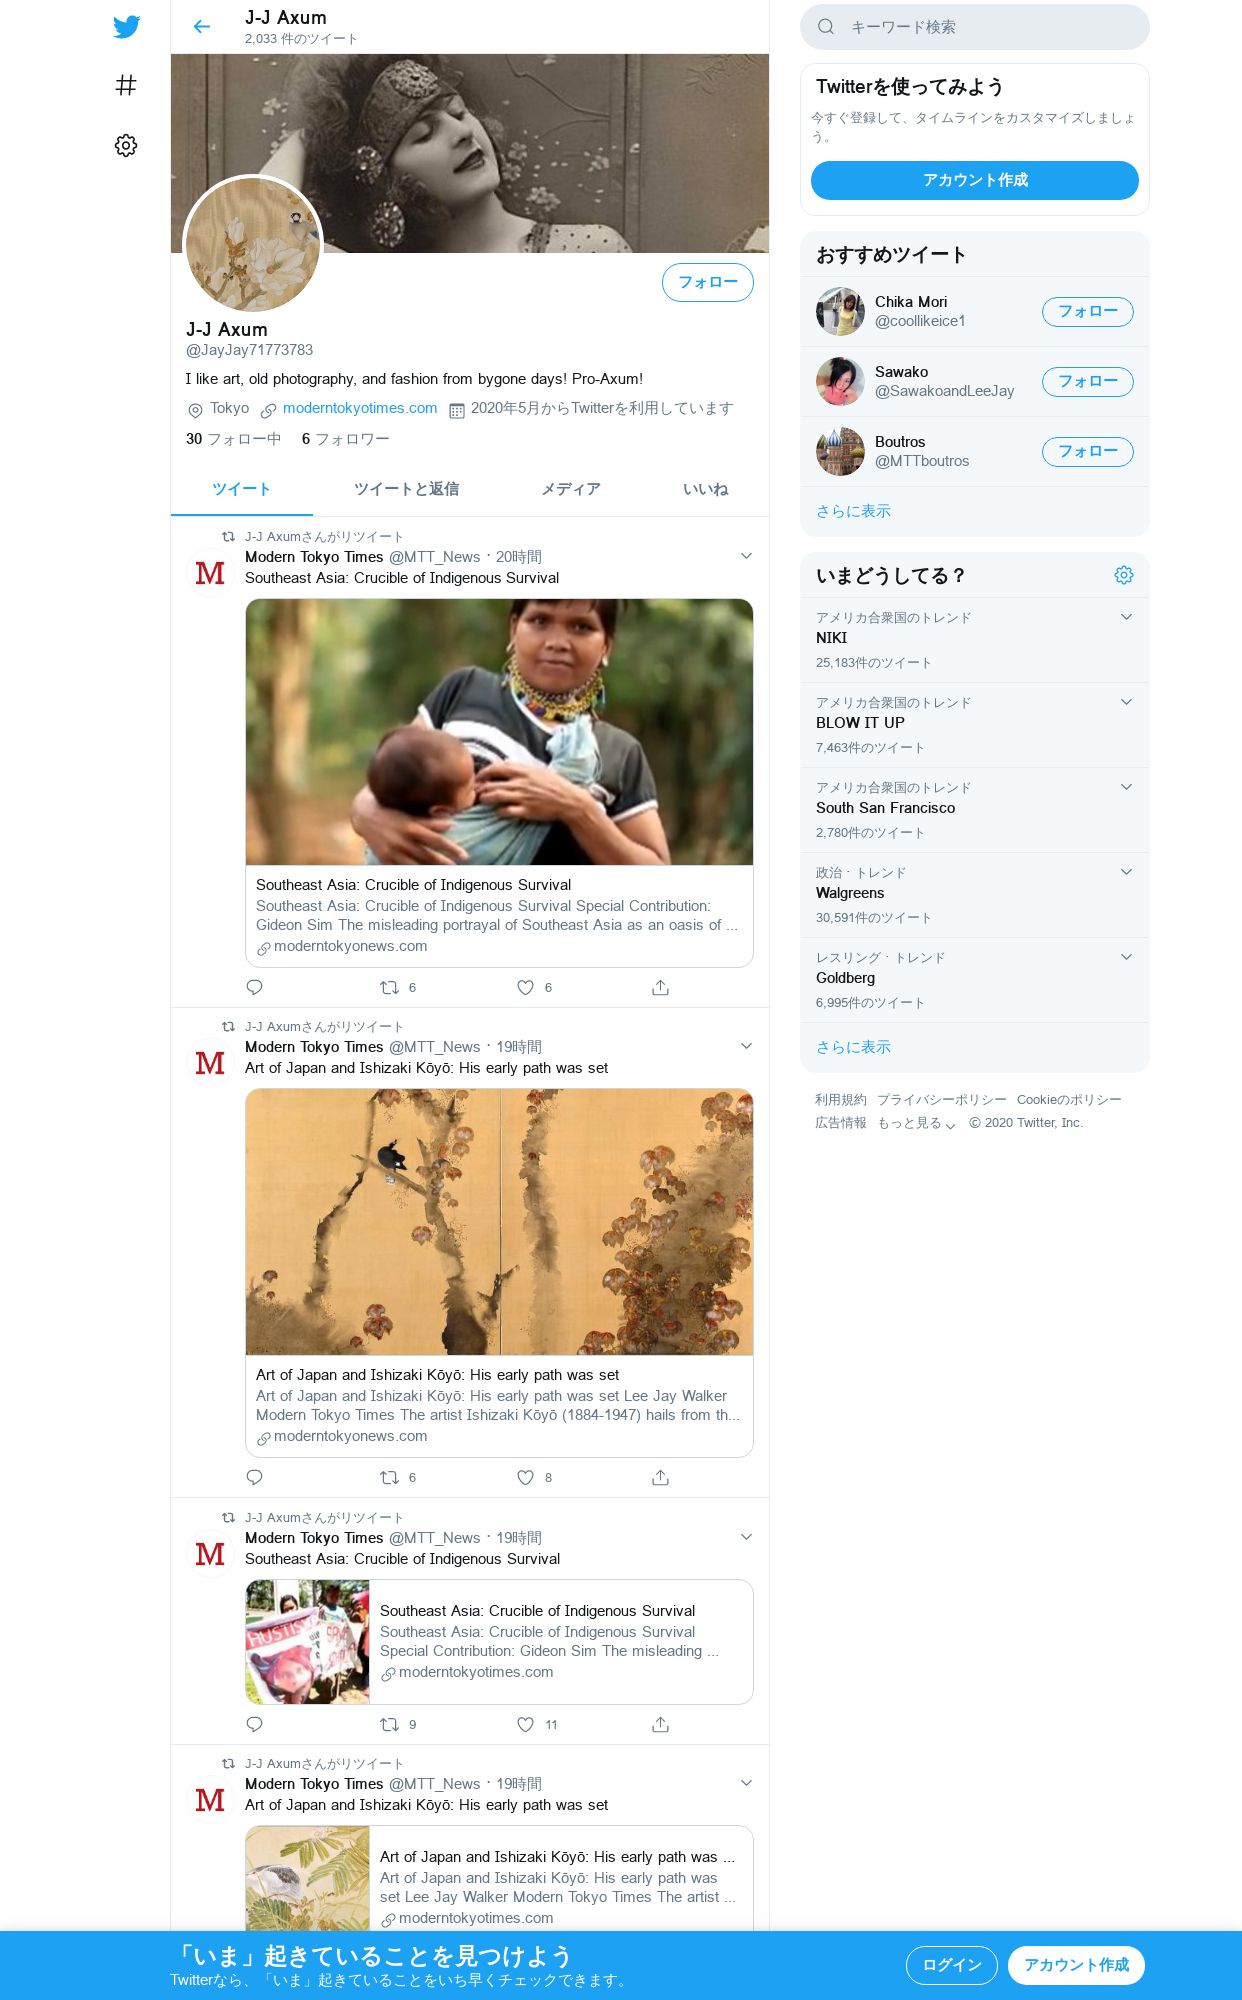Open caret menu on first Modern Tokyo Times tweet
1242x2000 pixels.
pyautogui.click(x=746, y=556)
